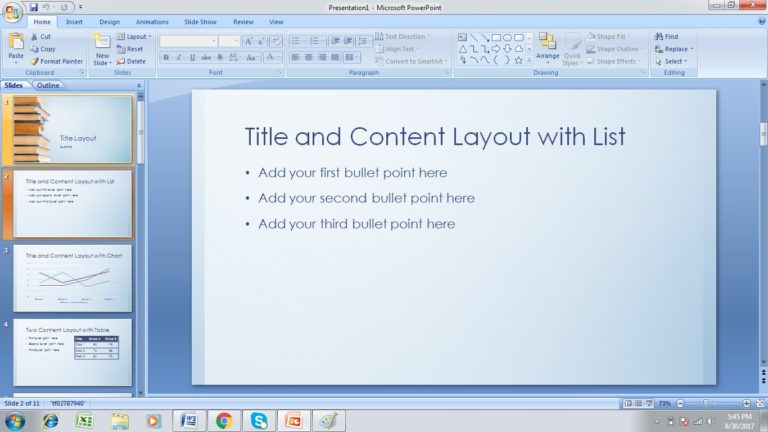The width and height of the screenshot is (768, 432).
Task: Toggle underline formatting
Action: click(x=192, y=57)
